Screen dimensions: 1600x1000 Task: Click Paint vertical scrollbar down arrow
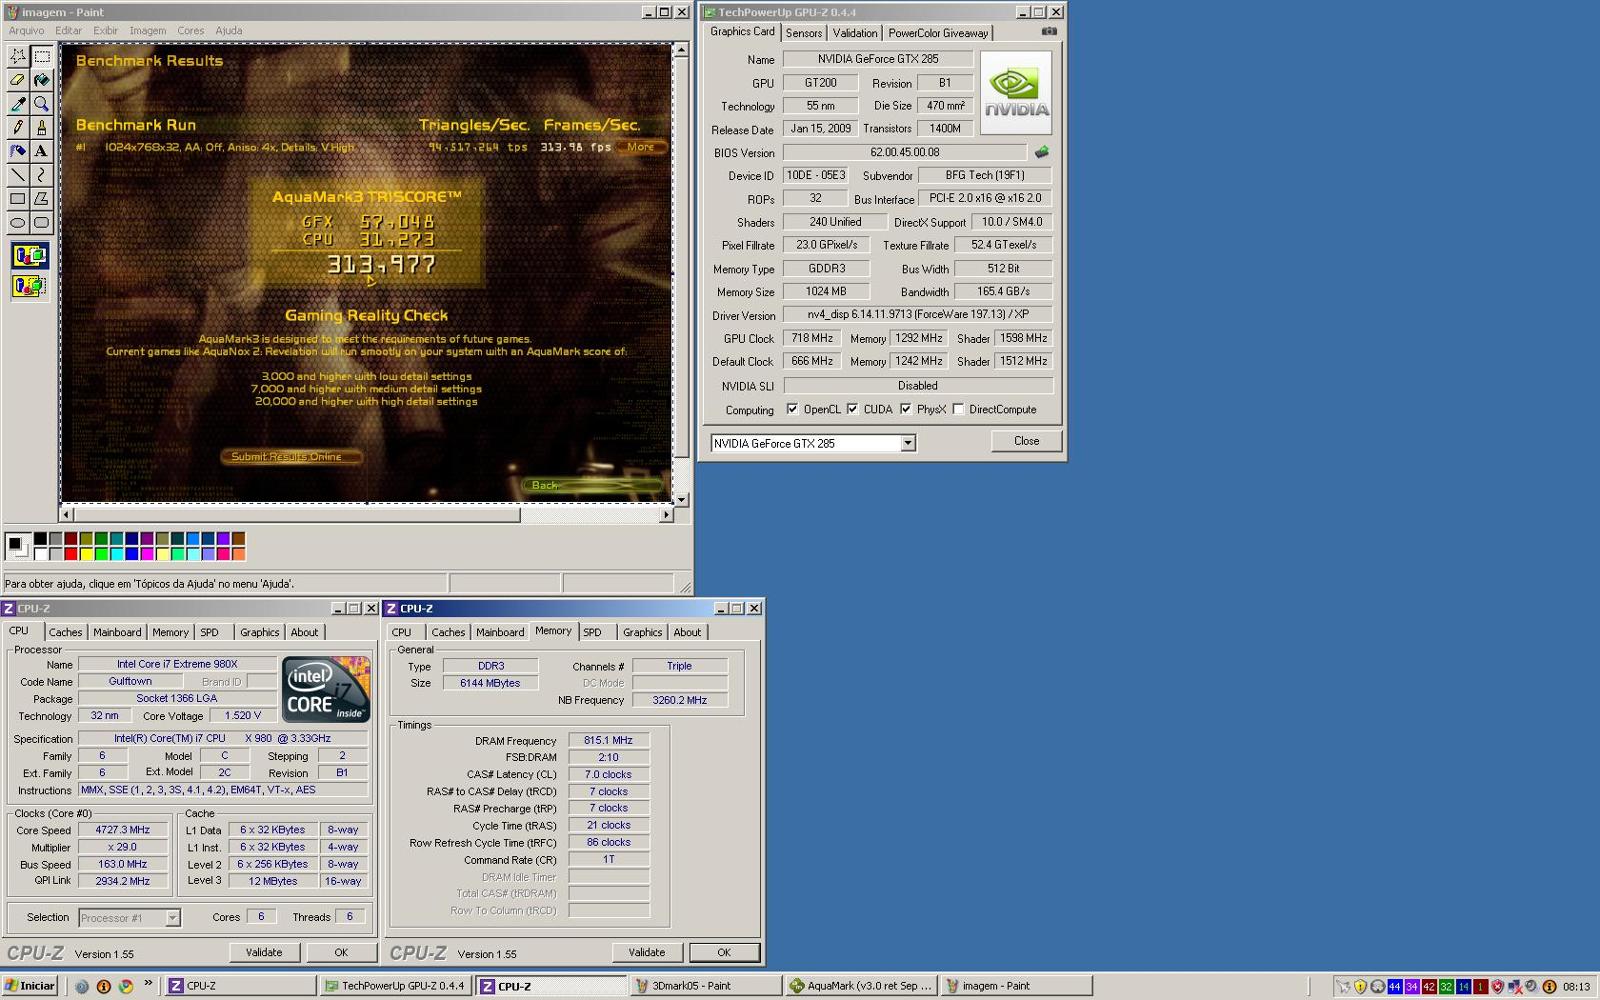(681, 499)
